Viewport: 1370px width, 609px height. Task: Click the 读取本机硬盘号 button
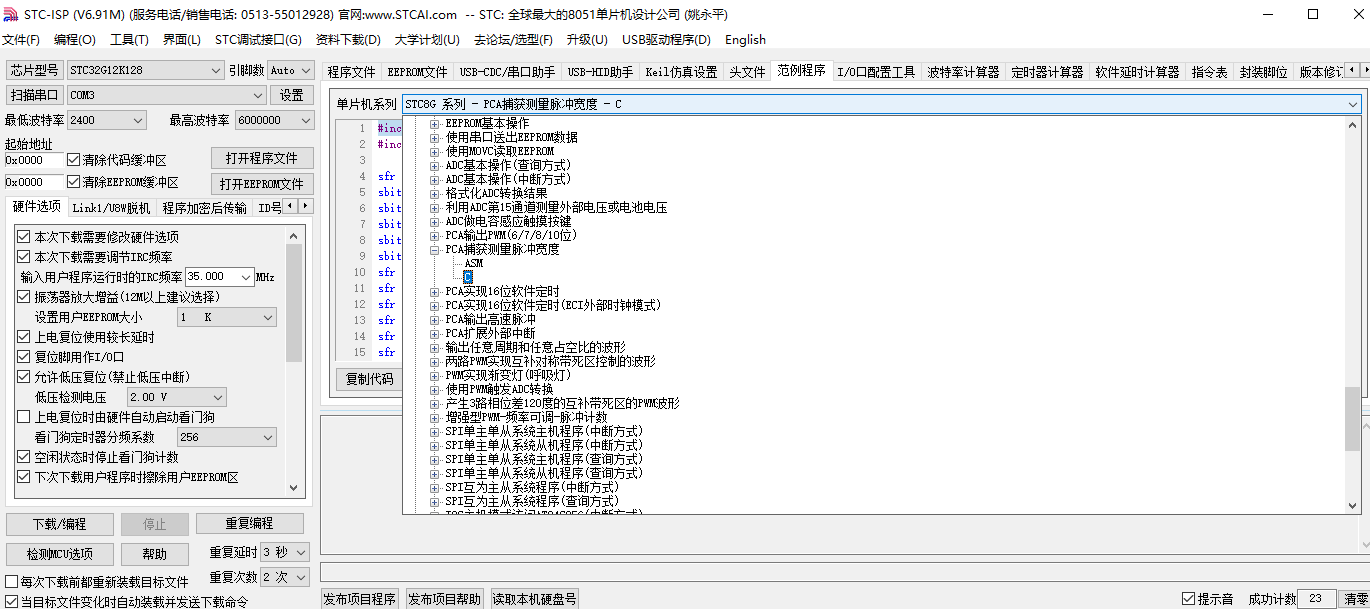535,599
